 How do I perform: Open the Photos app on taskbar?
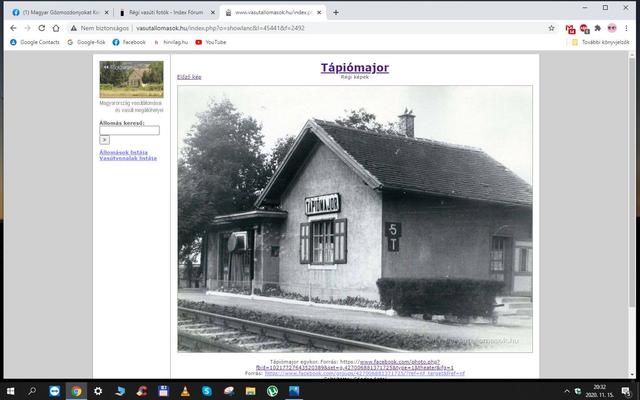(294, 391)
